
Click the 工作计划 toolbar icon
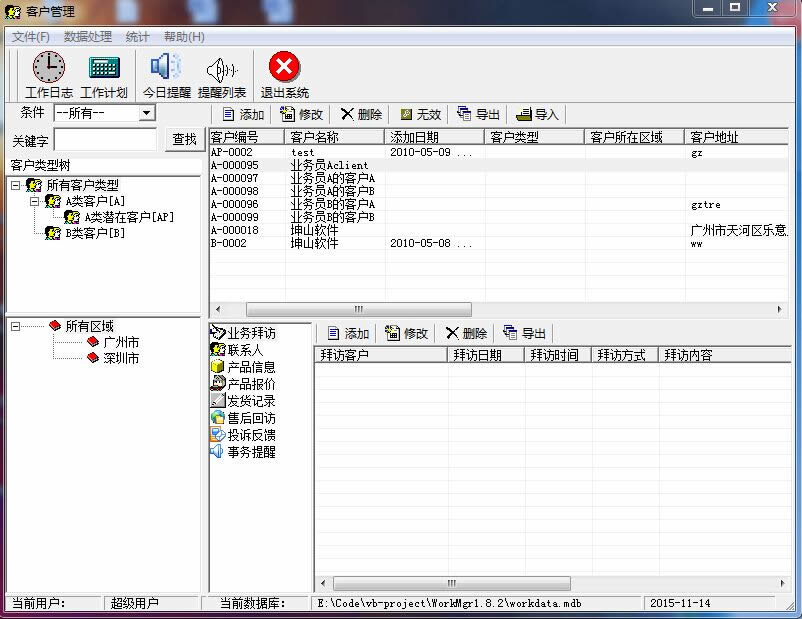click(x=104, y=68)
